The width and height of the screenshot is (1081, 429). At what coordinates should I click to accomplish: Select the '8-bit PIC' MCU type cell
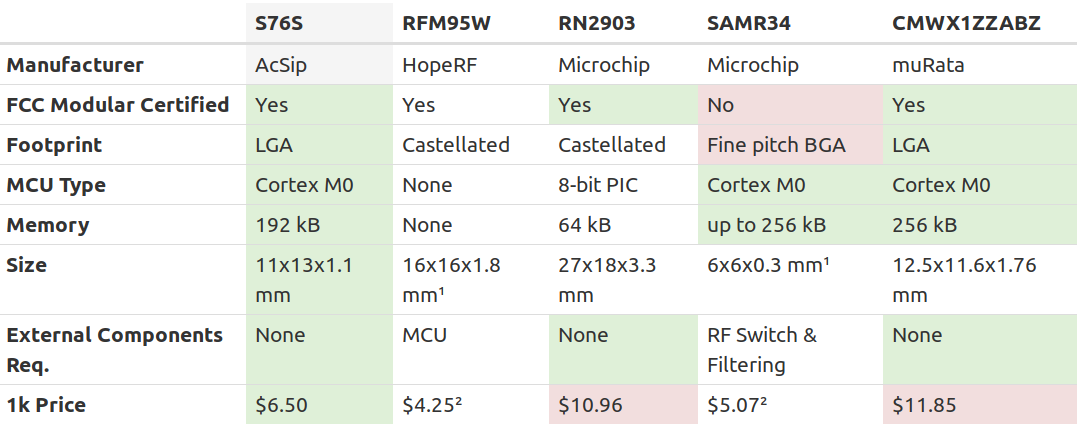(623, 185)
